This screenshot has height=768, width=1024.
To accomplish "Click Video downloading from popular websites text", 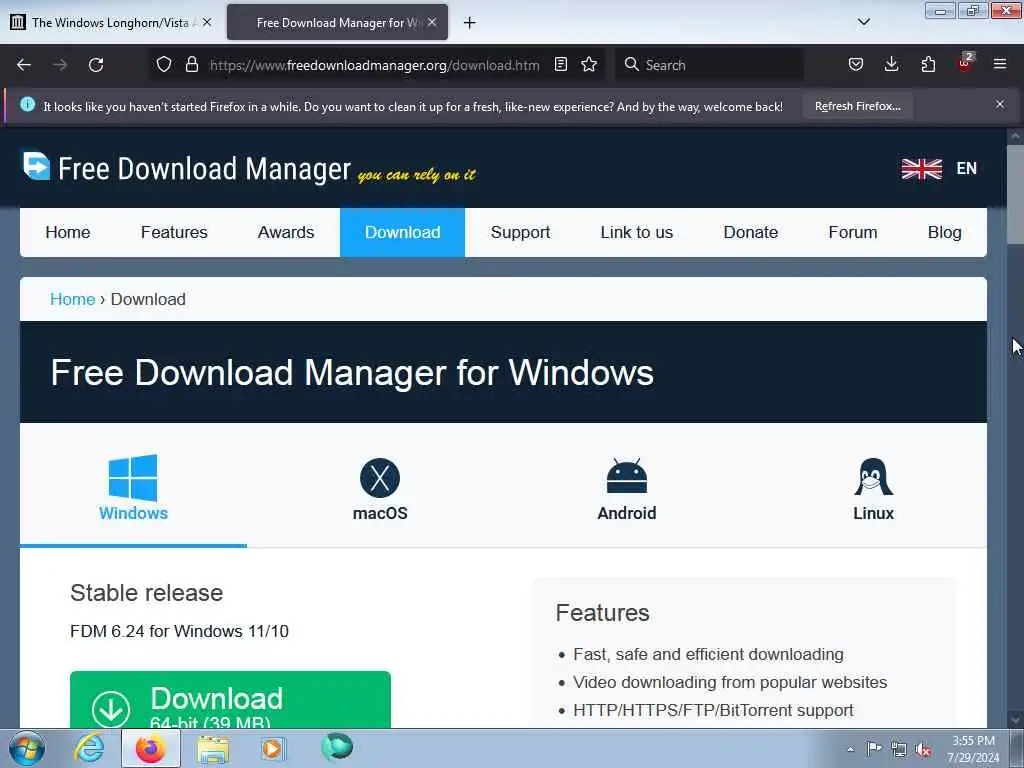I will click(x=730, y=682).
